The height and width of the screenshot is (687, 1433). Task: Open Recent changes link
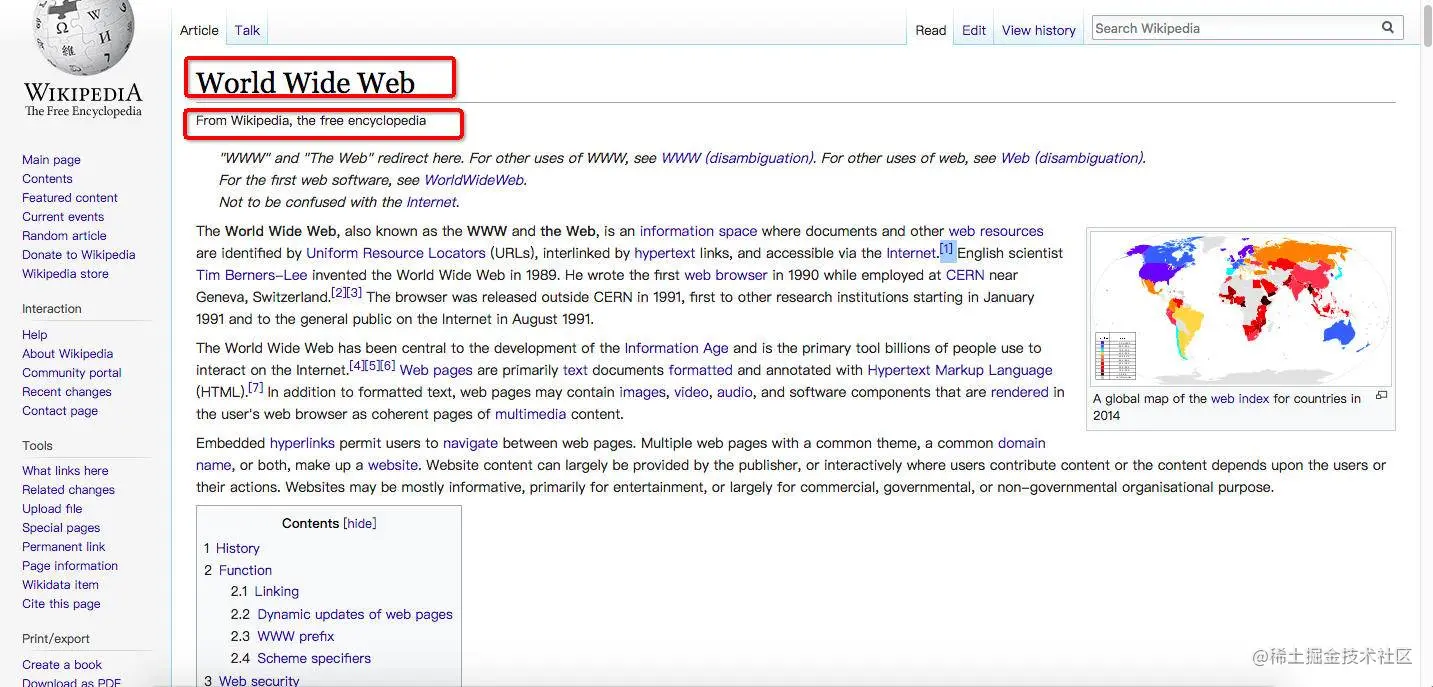67,392
